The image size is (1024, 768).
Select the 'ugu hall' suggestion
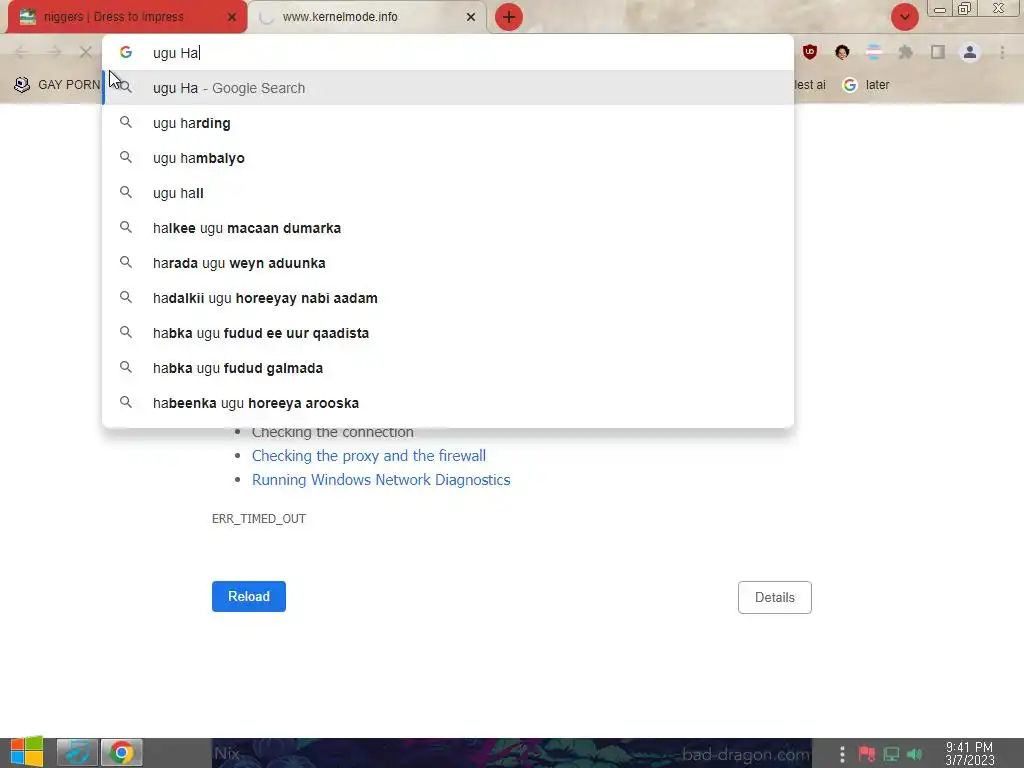448,193
